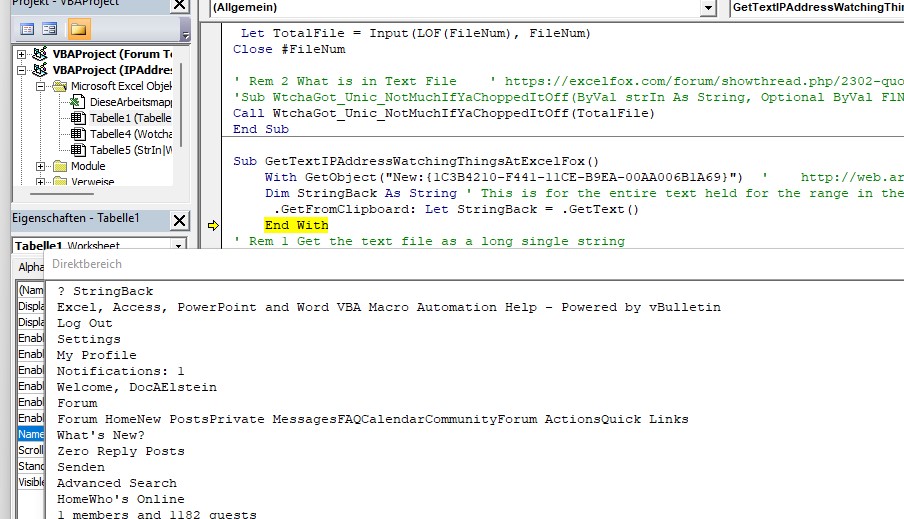Click the Sub GetTextIPAddressWatchingThingsAtExcelFox() line
This screenshot has width=904, height=519.
(x=416, y=161)
